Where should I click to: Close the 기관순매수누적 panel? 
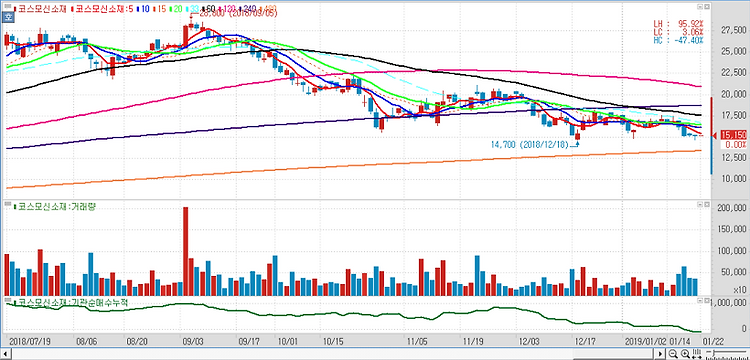(706, 300)
